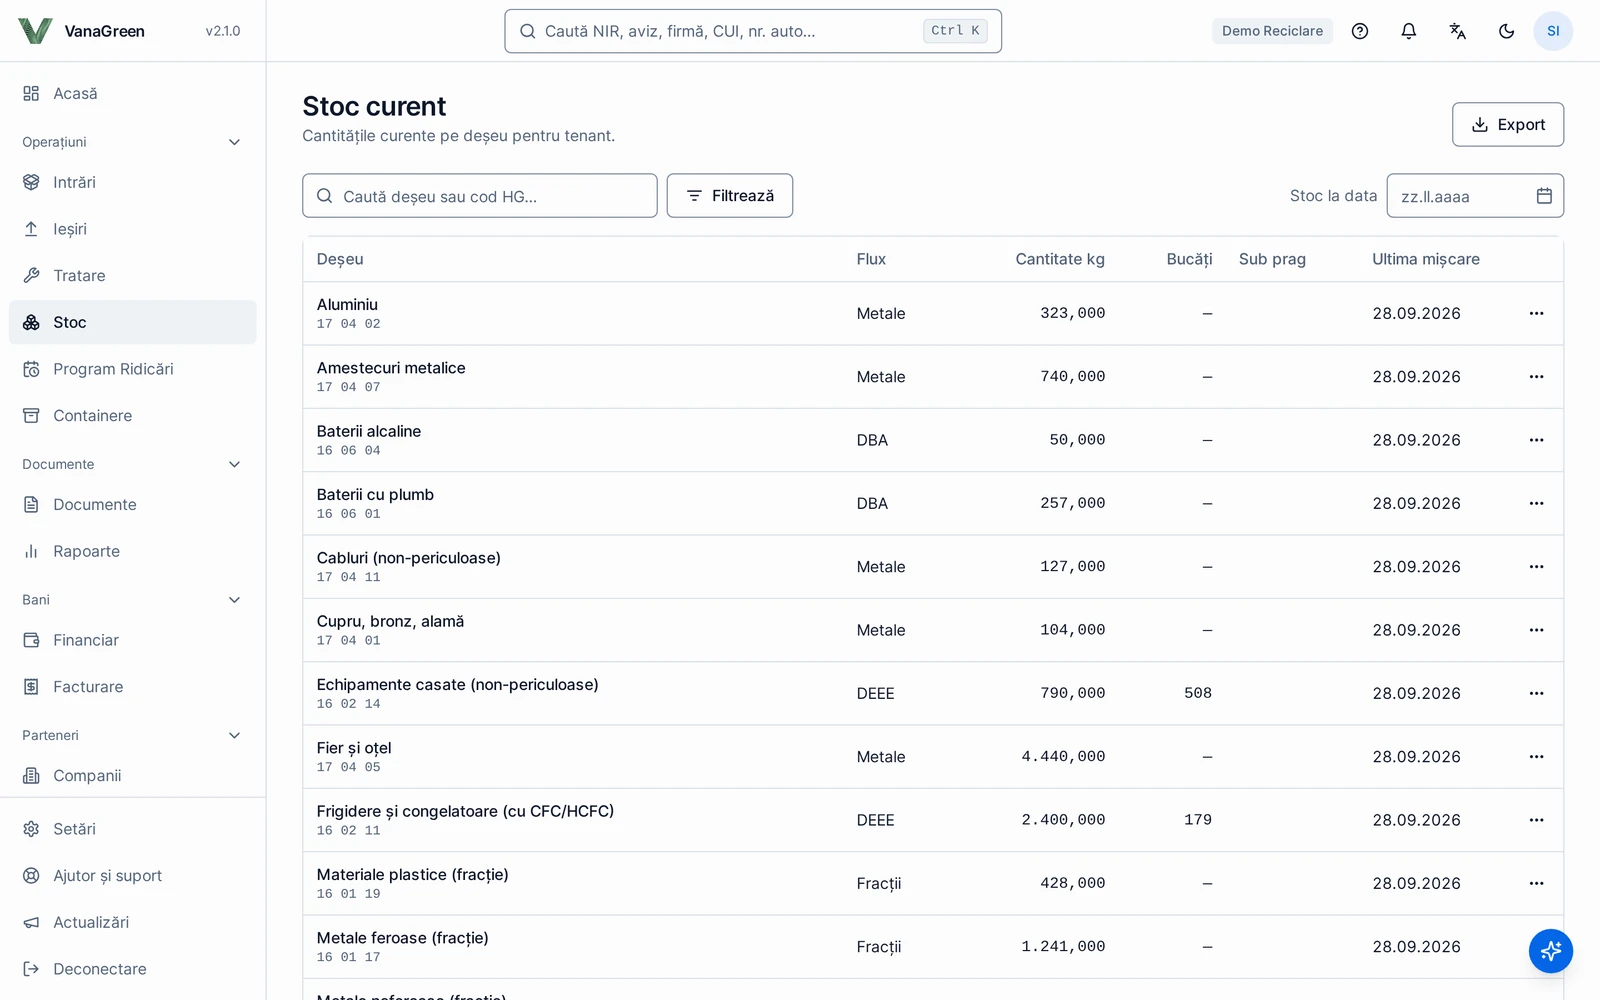Open the language translate icon
Image resolution: width=1600 pixels, height=1000 pixels.
coord(1458,31)
